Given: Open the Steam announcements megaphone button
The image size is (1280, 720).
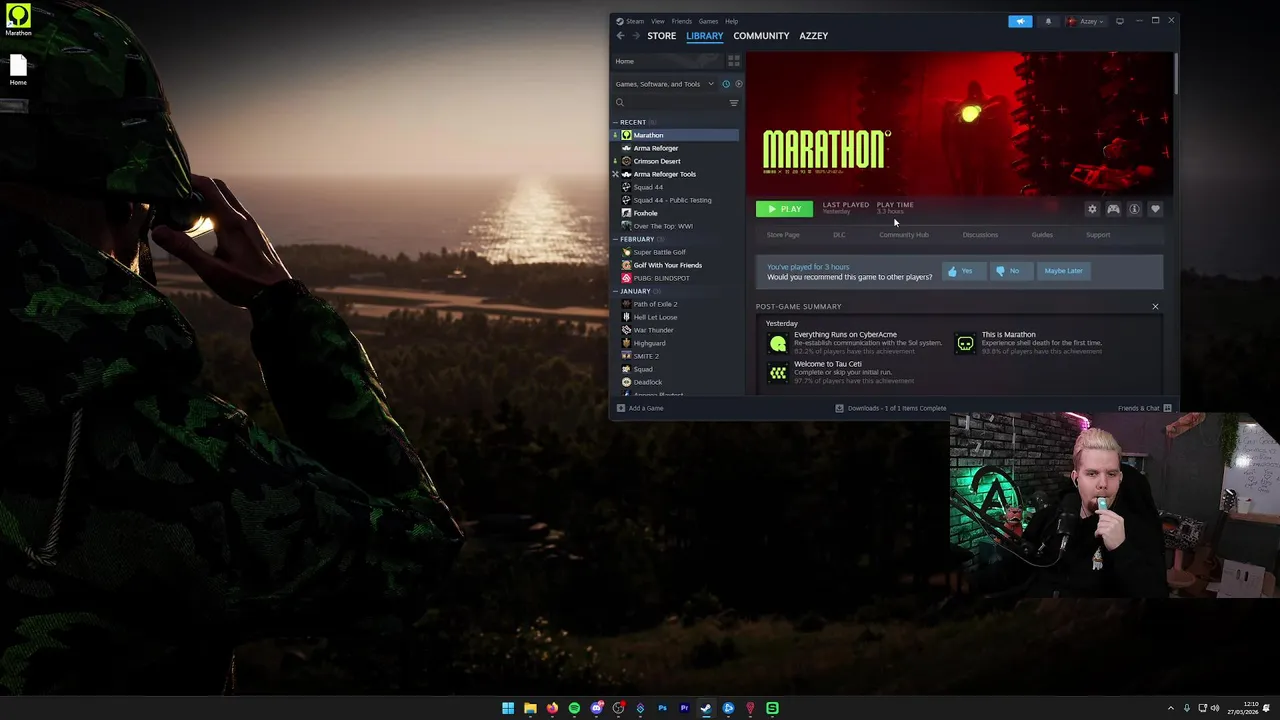Looking at the screenshot, I should click(x=1020, y=21).
